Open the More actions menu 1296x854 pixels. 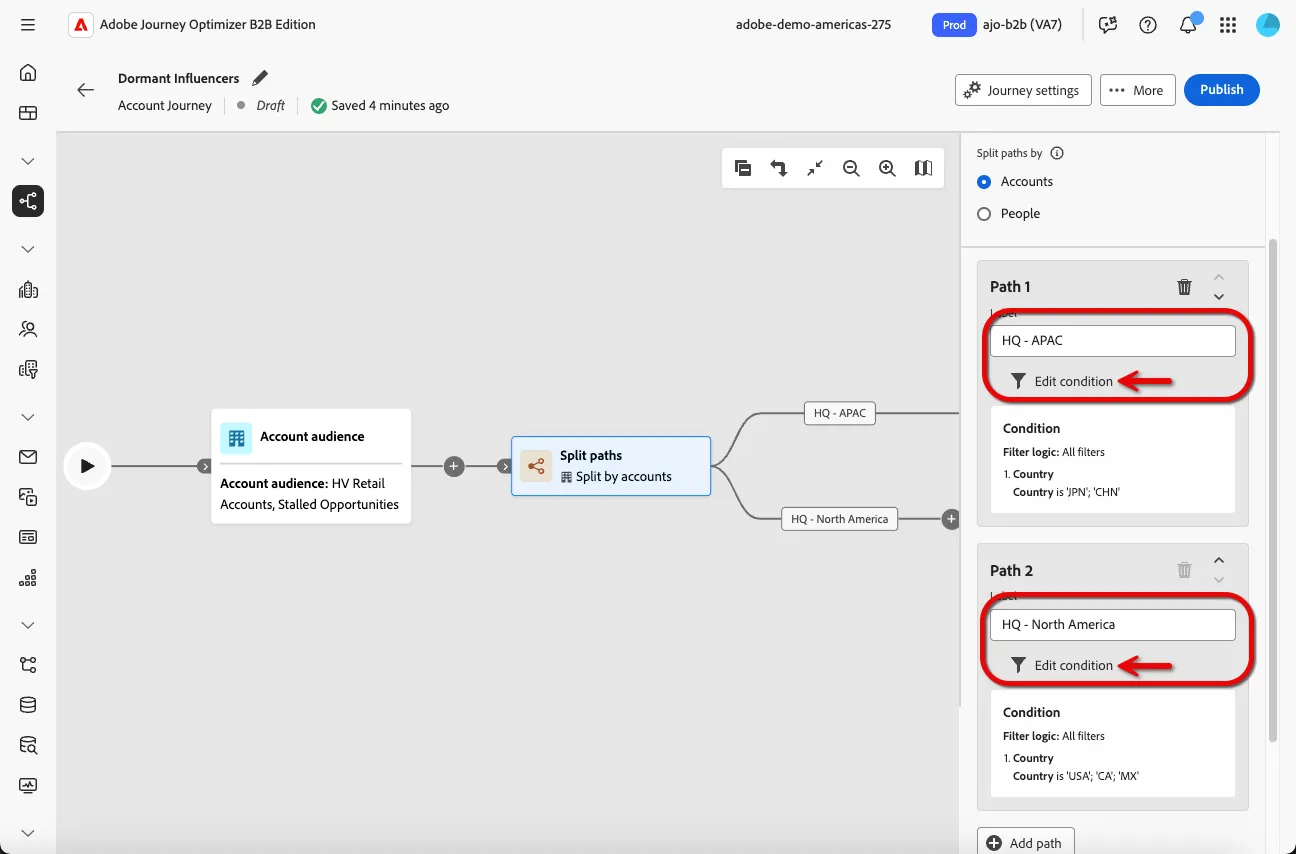[x=1137, y=90]
